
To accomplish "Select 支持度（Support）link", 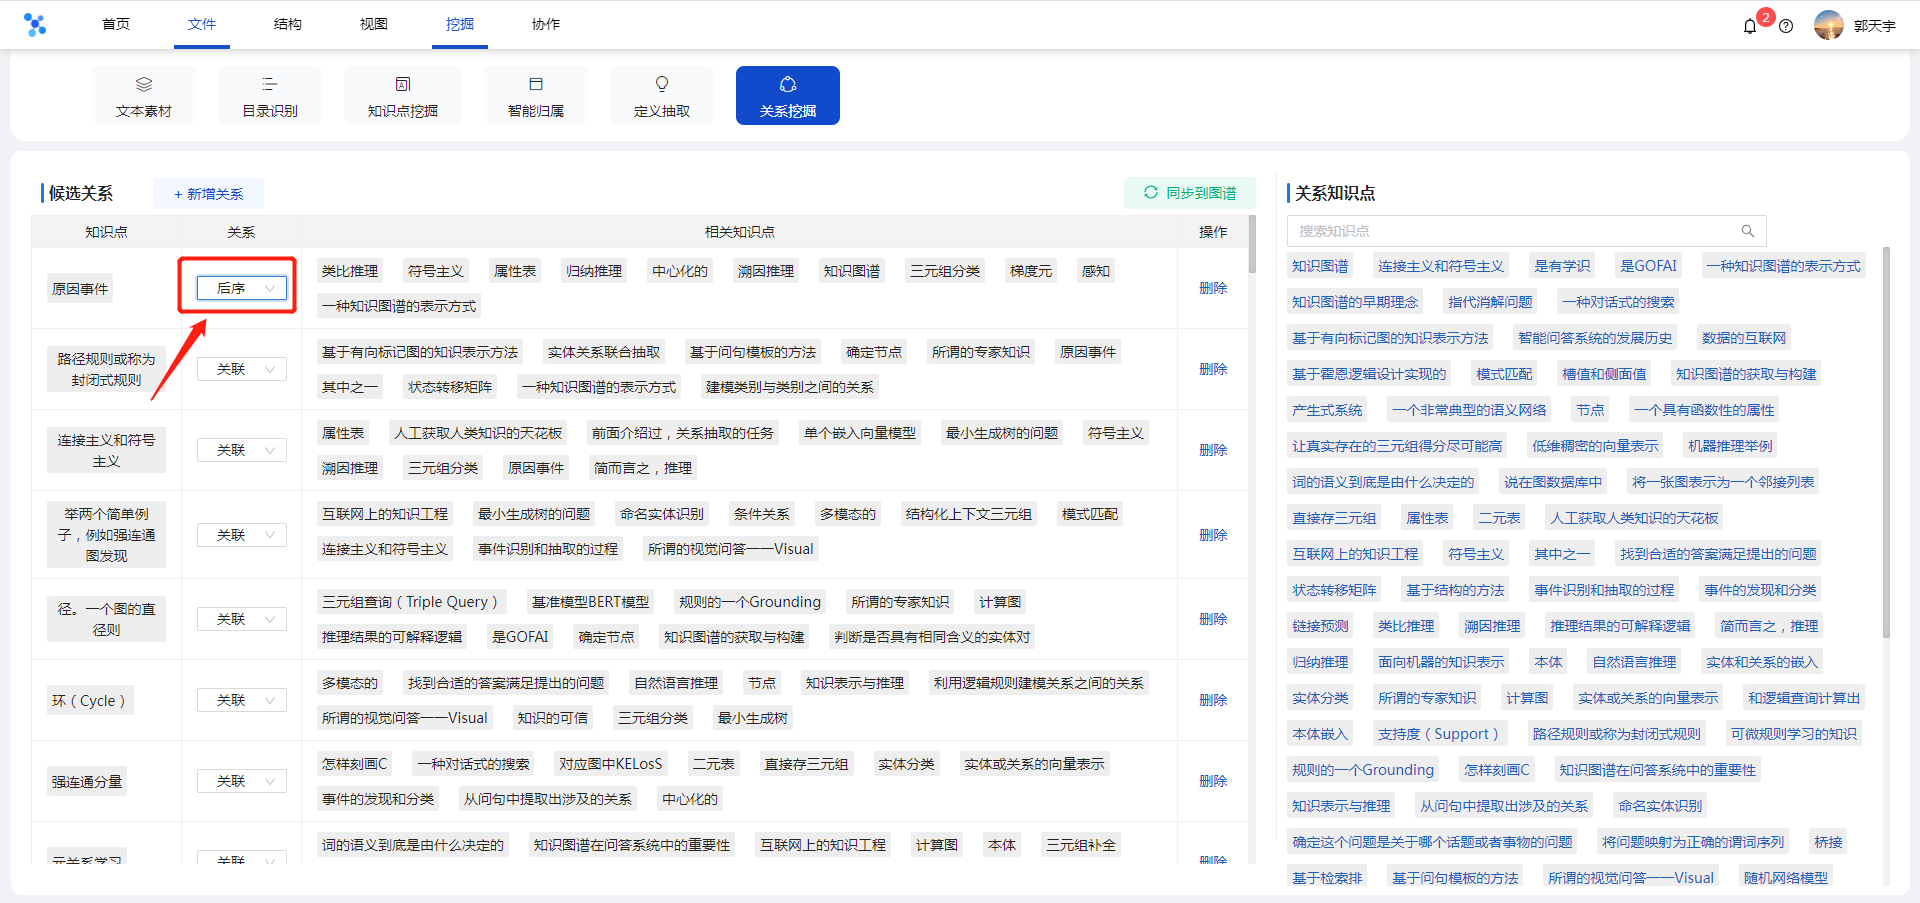I will tap(1438, 734).
